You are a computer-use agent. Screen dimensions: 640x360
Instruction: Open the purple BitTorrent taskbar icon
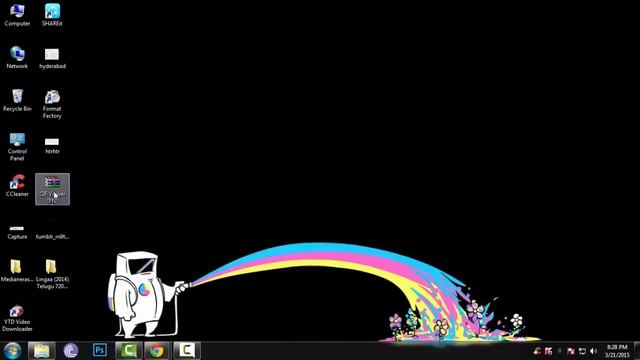coord(71,351)
